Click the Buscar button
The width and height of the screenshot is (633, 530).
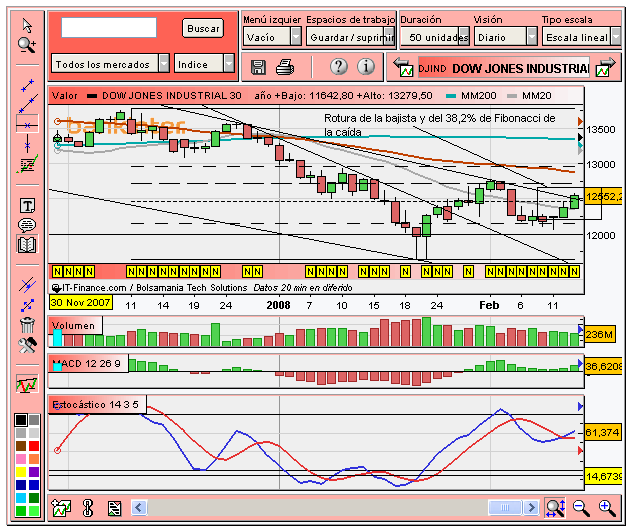click(203, 28)
